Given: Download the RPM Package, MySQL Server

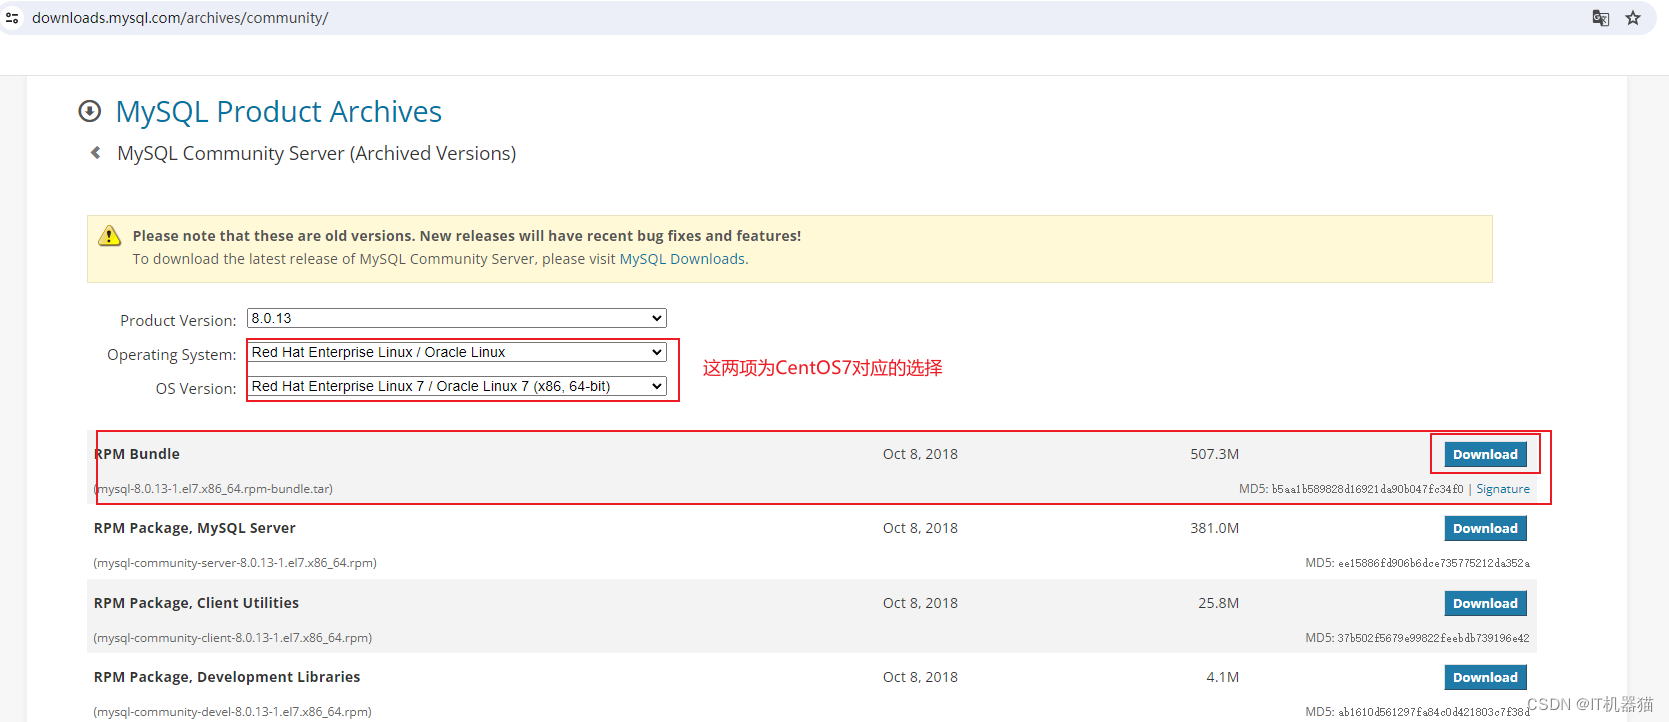Looking at the screenshot, I should click(x=1485, y=528).
